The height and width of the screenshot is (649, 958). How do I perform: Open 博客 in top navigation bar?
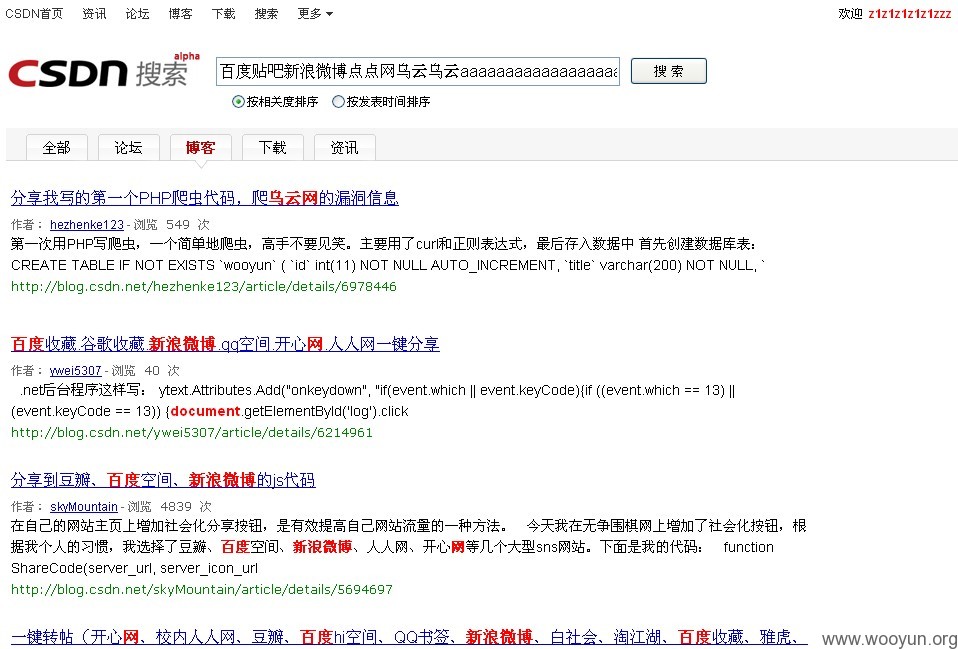click(180, 13)
